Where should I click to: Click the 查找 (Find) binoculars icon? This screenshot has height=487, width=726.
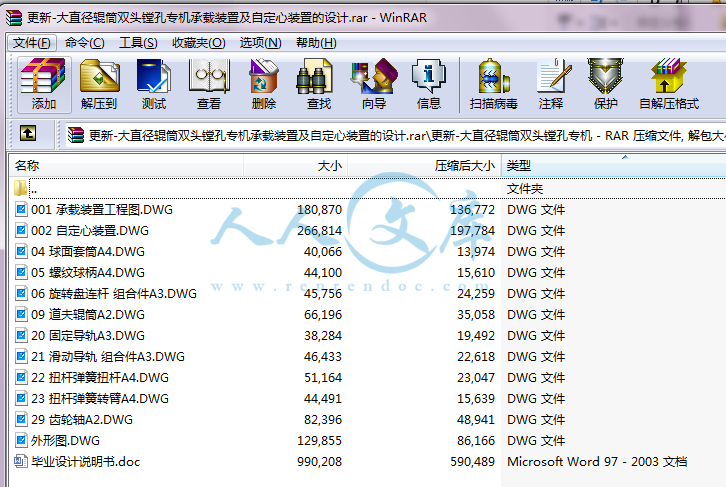click(x=319, y=85)
